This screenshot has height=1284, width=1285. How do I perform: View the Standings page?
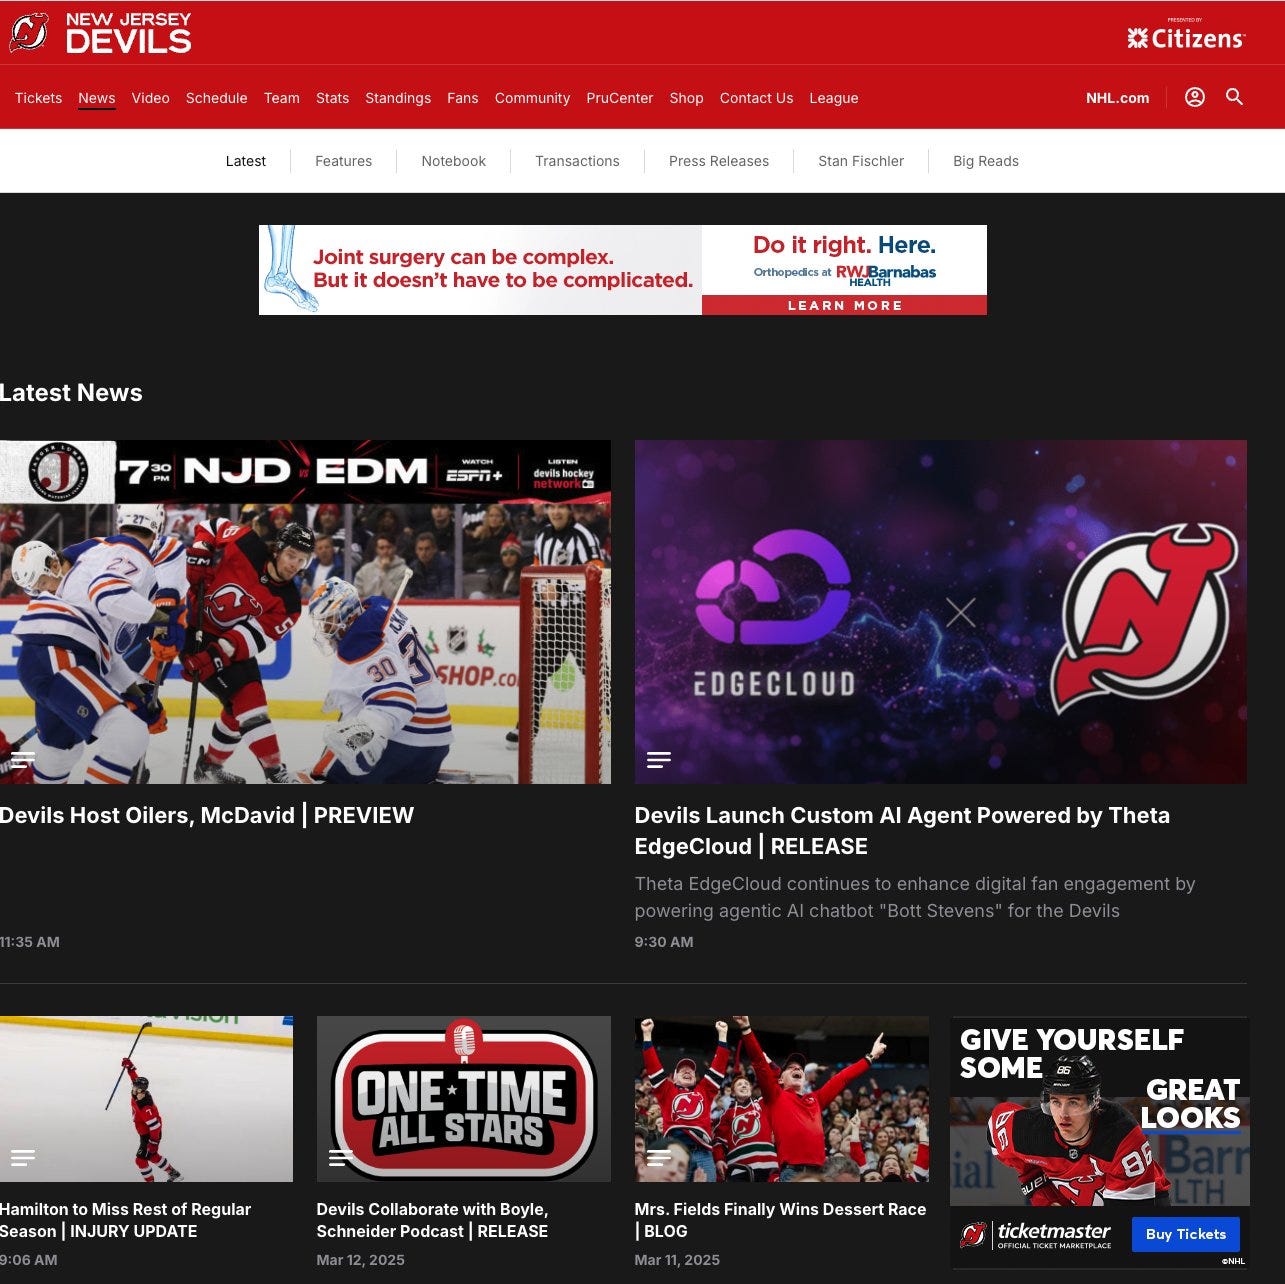coord(398,98)
